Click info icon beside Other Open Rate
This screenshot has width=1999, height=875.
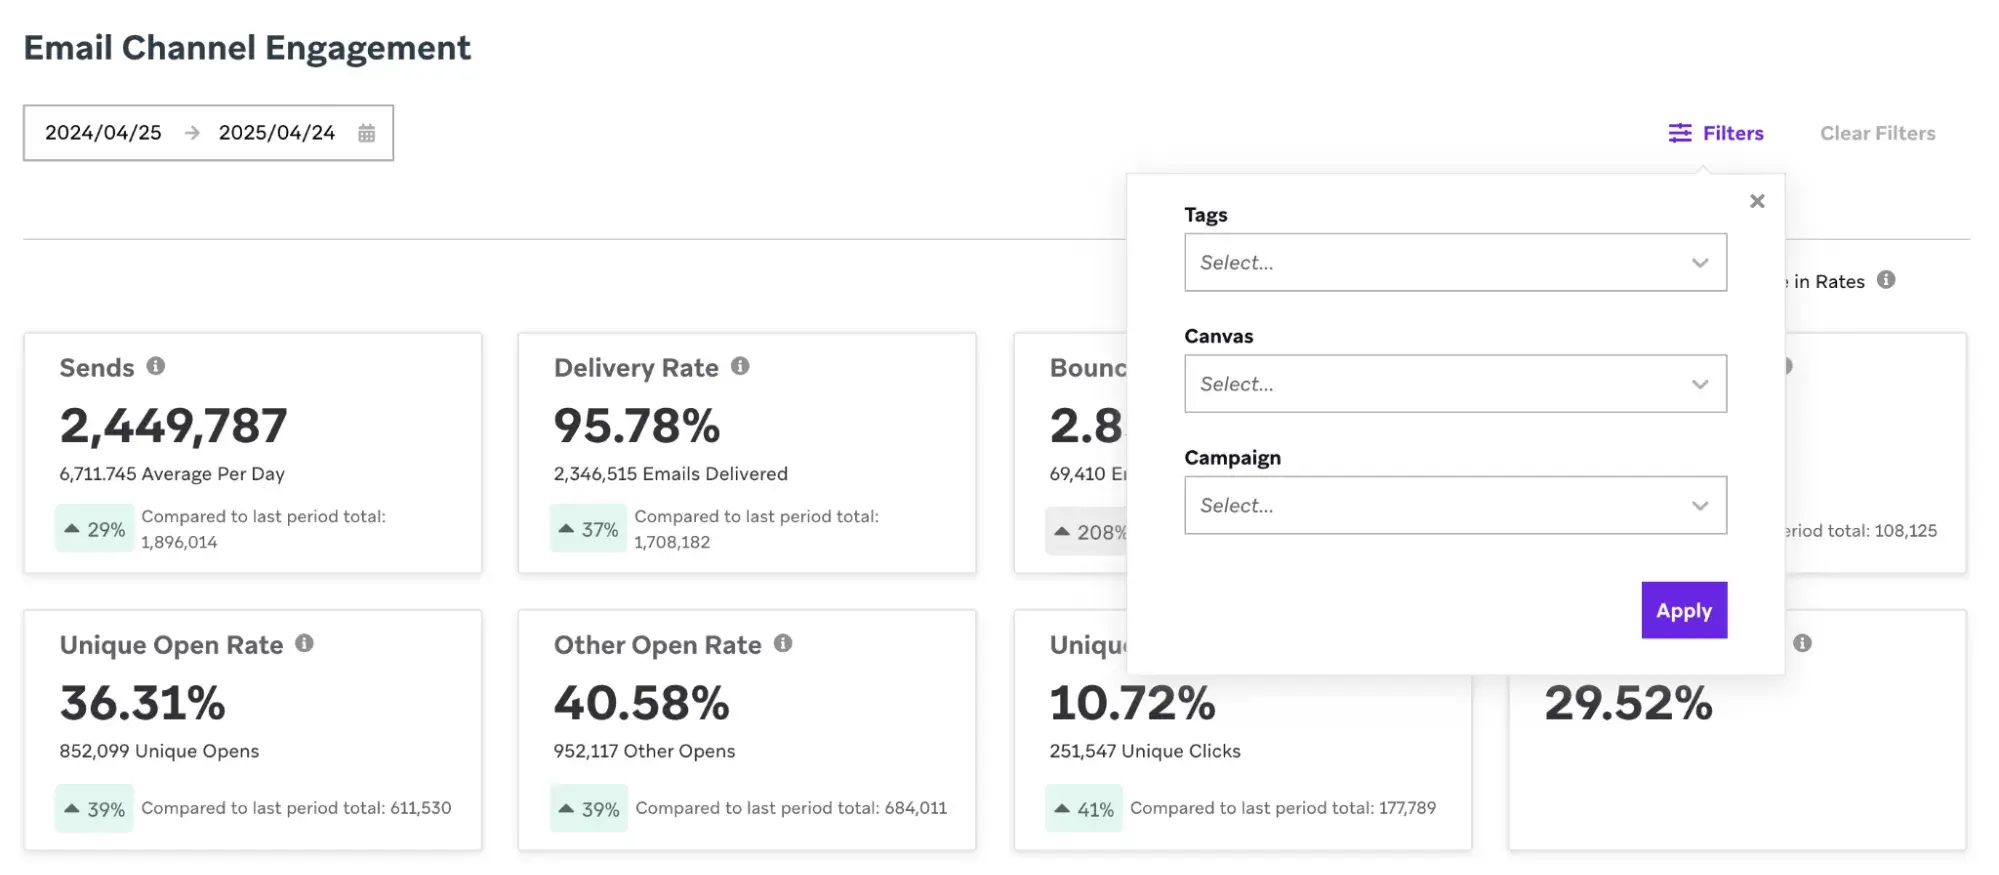coord(783,643)
